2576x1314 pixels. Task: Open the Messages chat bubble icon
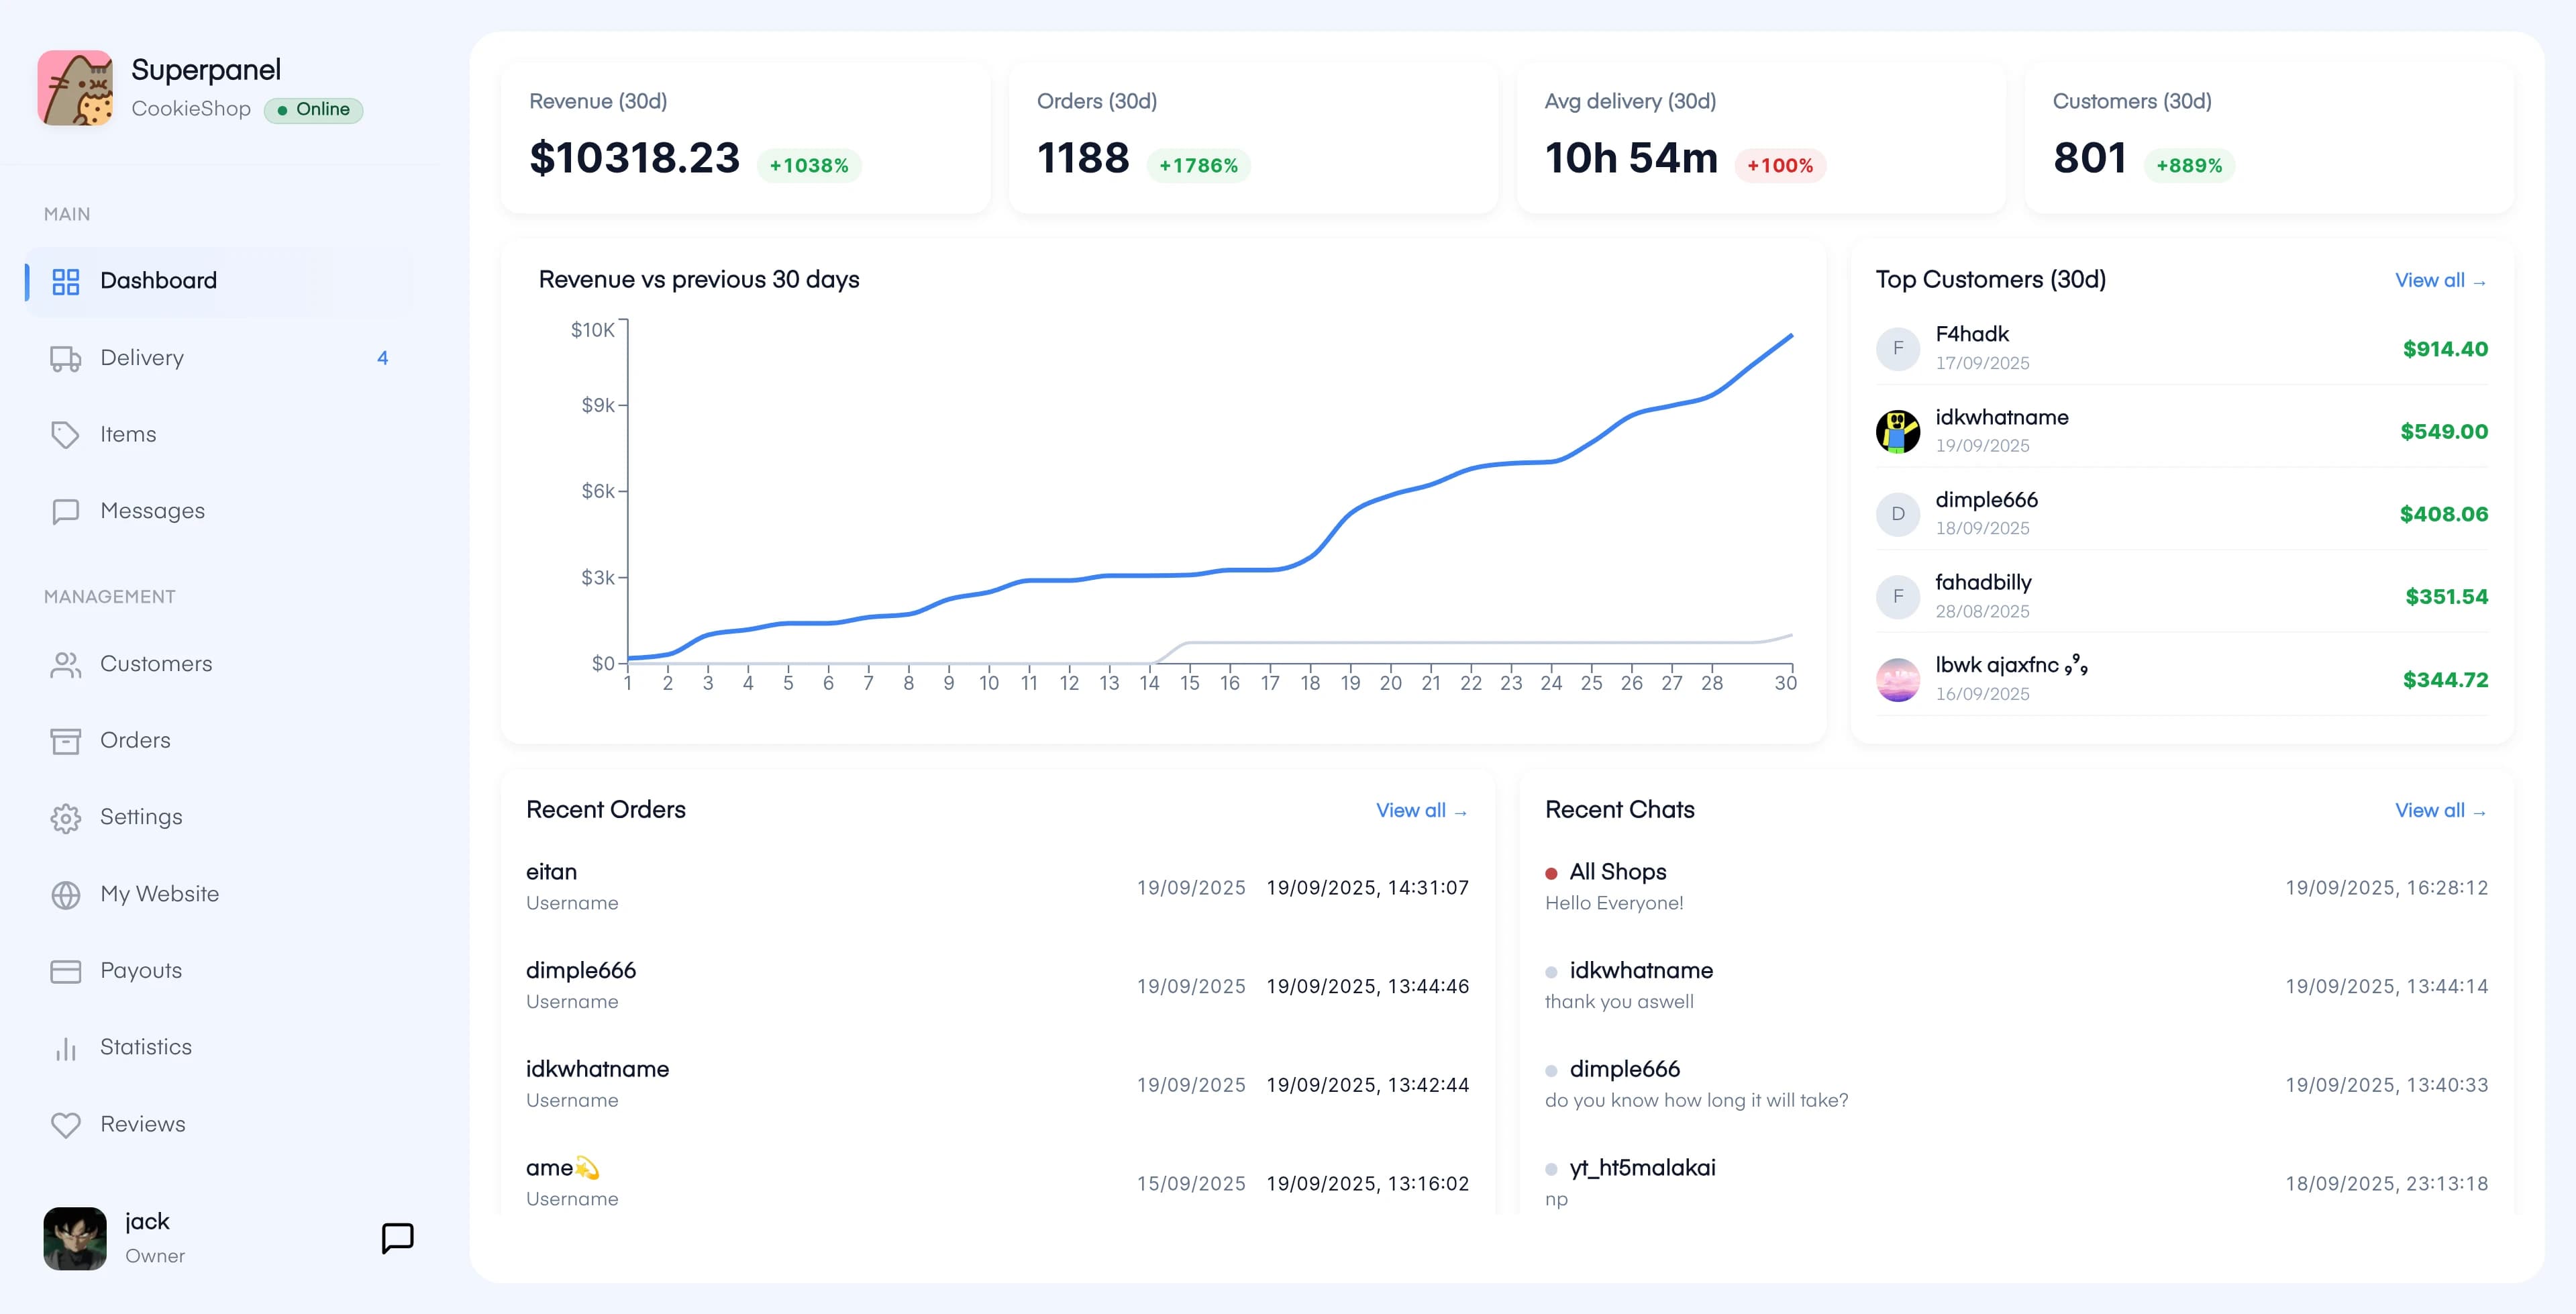[65, 511]
